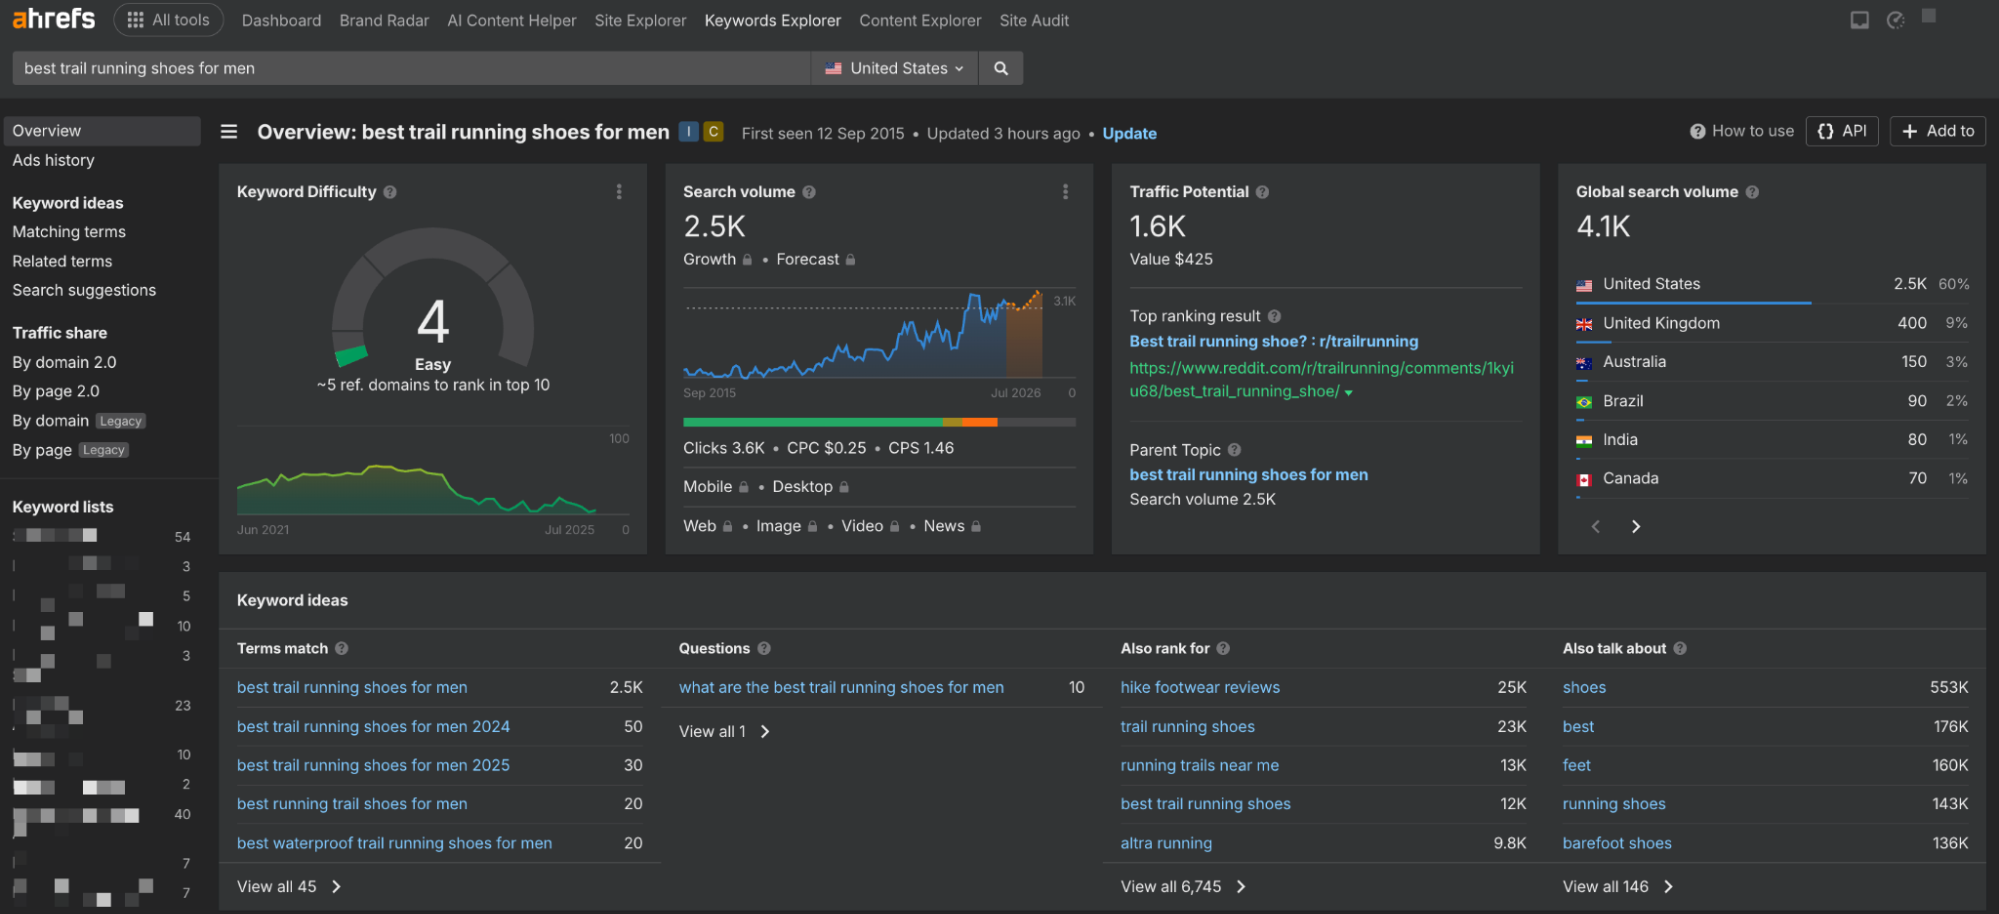Click the commercial intent C badge
Viewport: 1999px width, 914px height.
(713, 132)
